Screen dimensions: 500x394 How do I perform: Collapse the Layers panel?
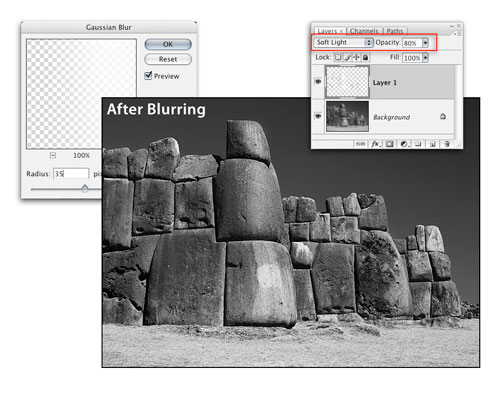pos(452,26)
